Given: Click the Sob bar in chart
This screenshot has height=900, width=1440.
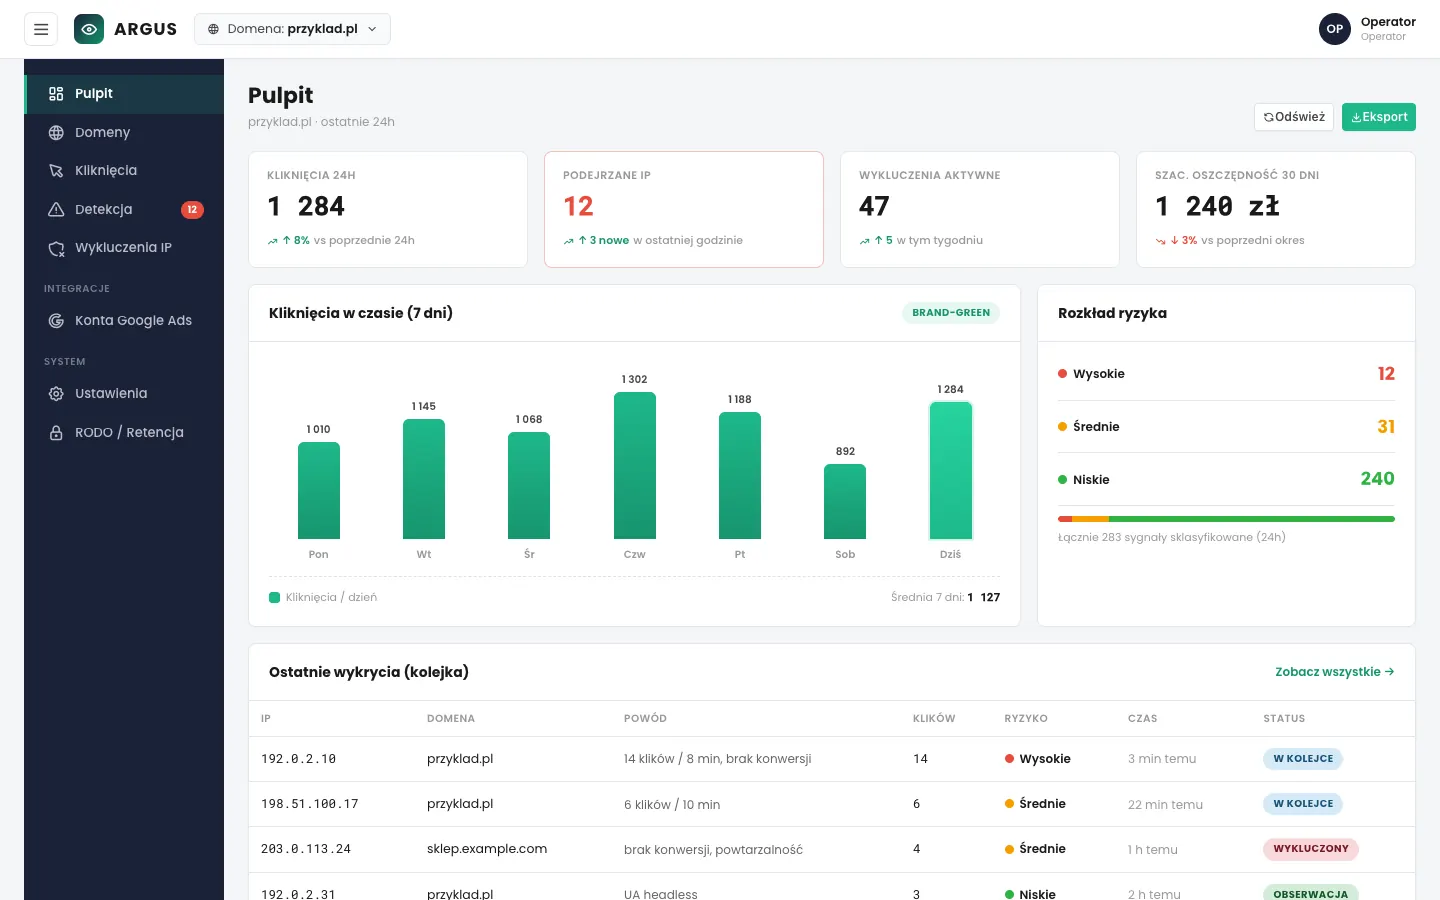Looking at the screenshot, I should tap(845, 502).
